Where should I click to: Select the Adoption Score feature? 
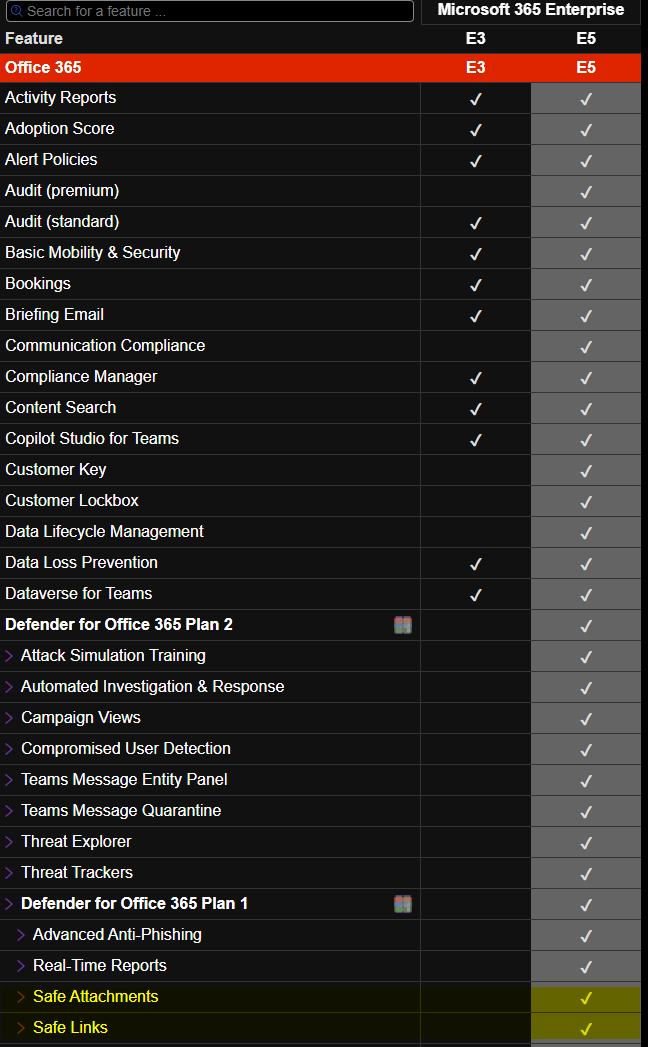coord(59,129)
